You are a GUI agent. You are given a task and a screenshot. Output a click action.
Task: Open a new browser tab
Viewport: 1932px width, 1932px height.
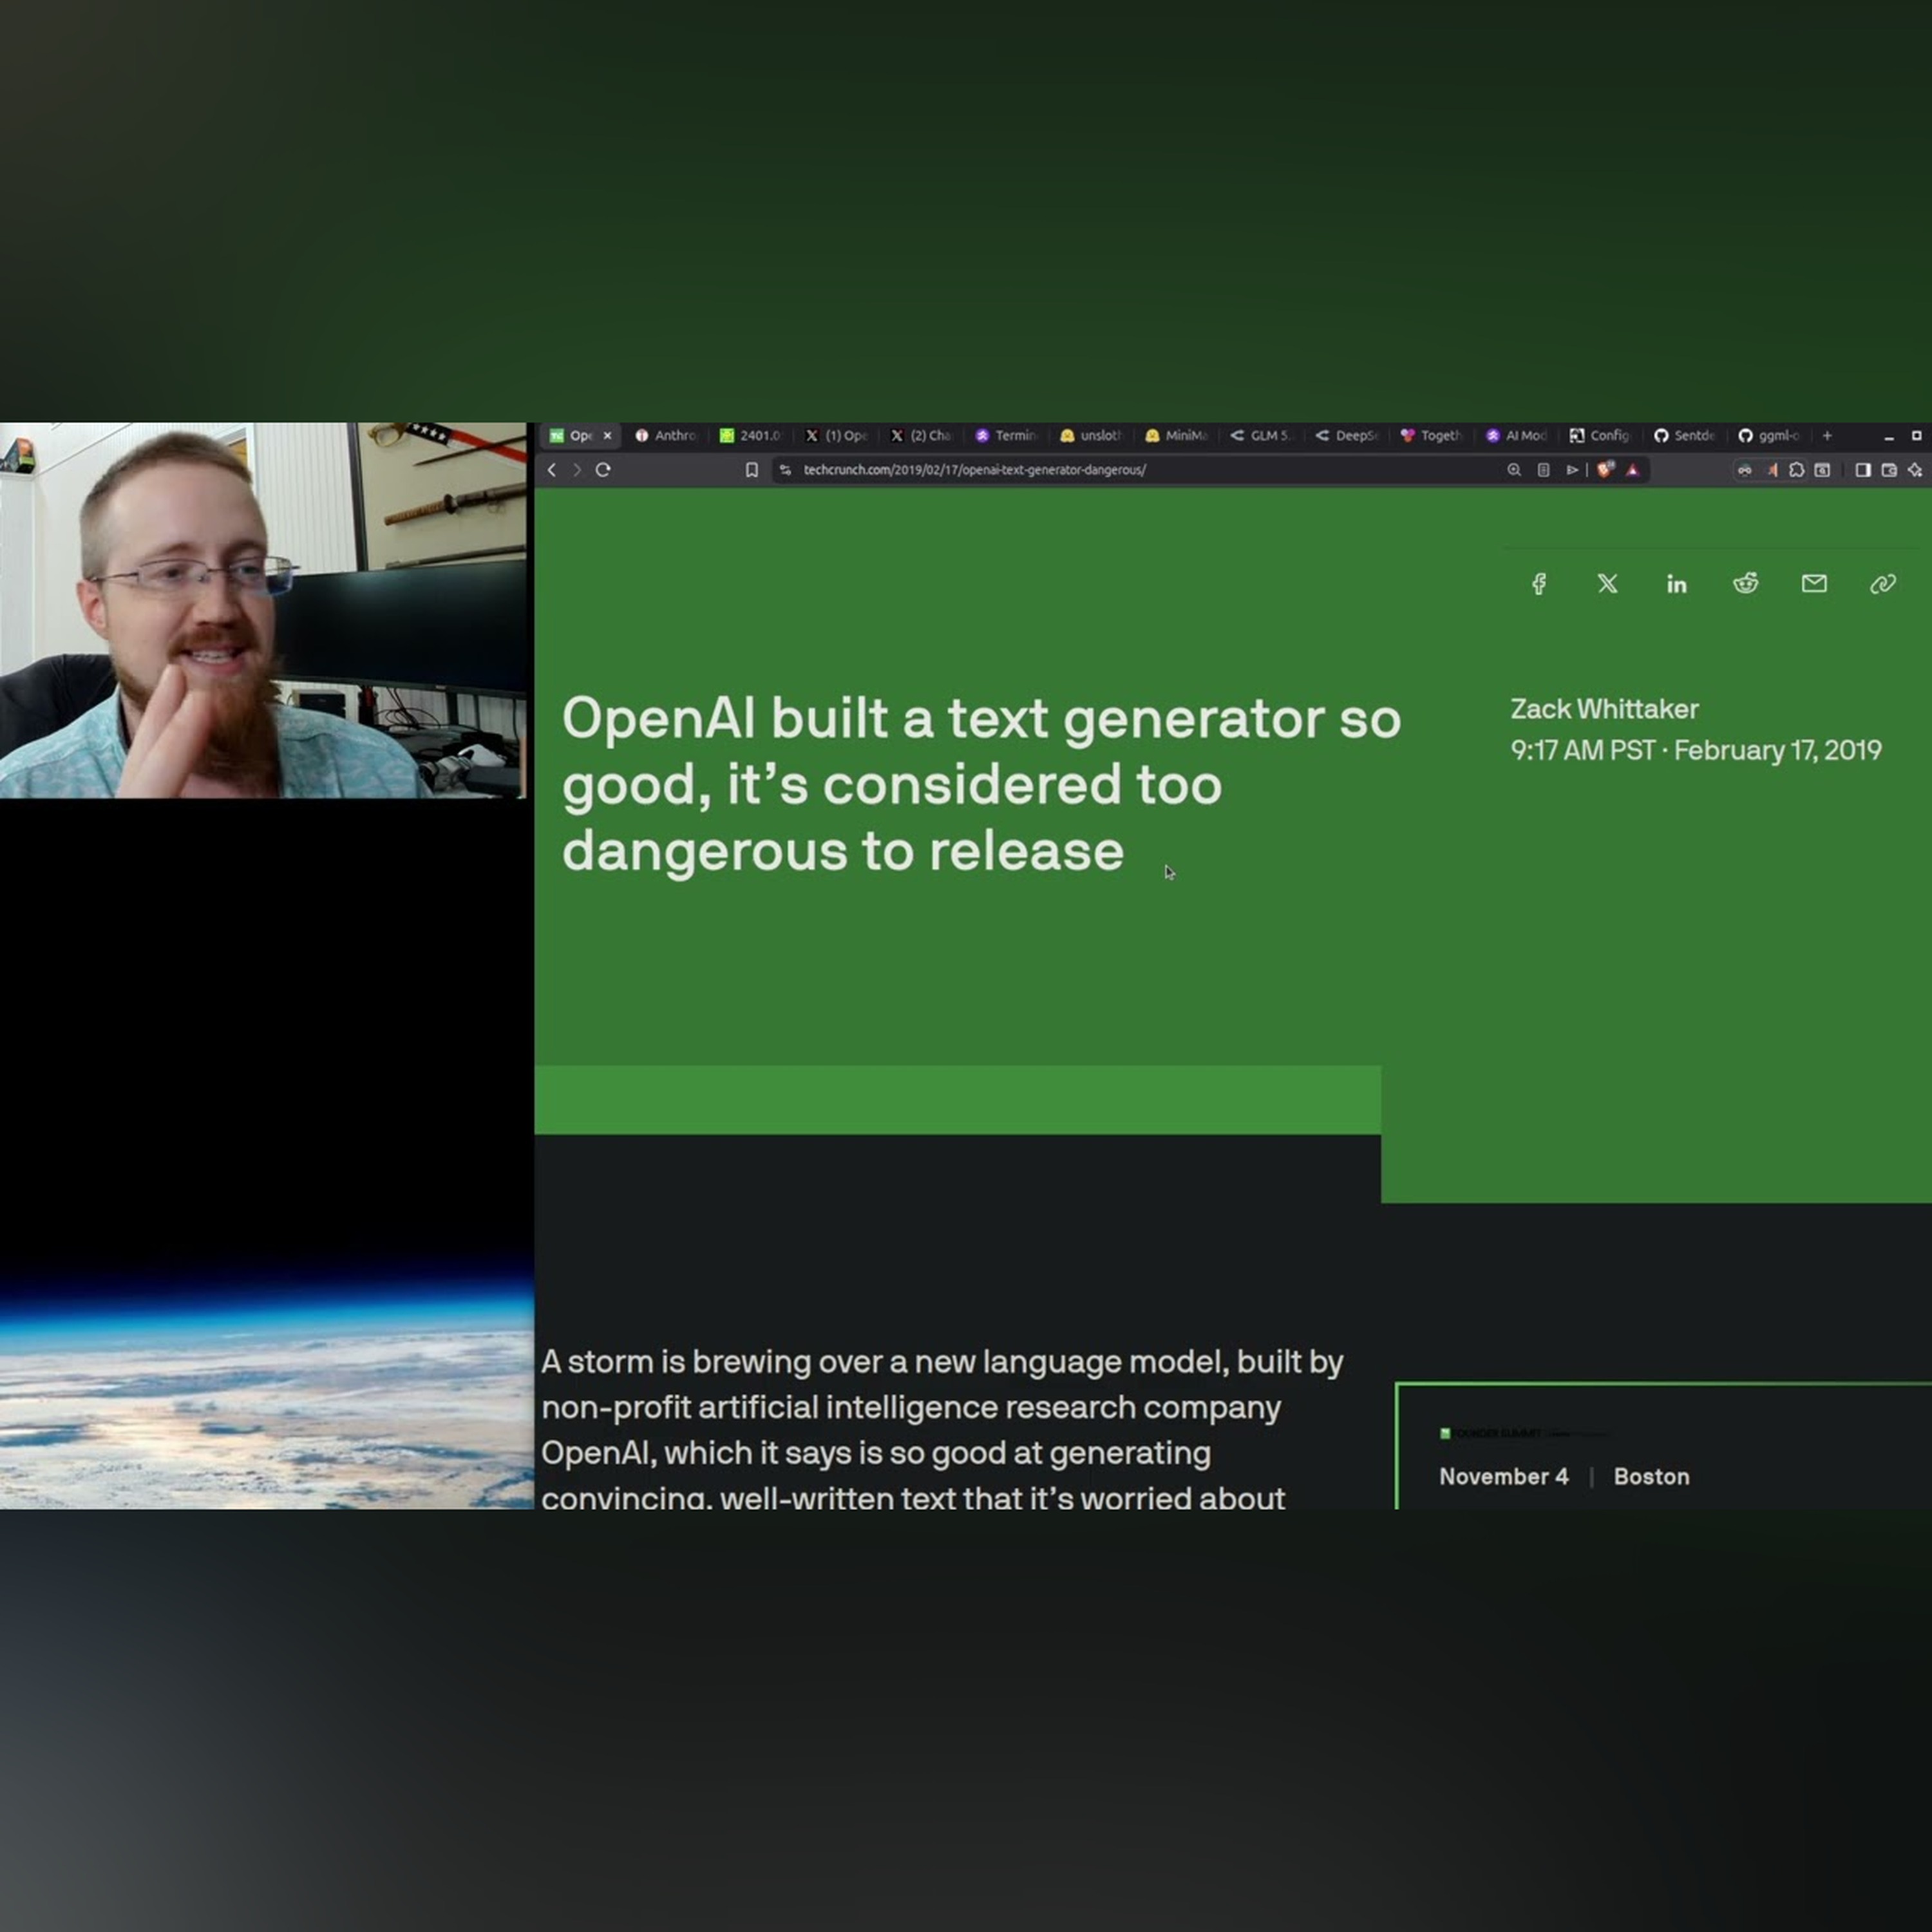click(1827, 436)
